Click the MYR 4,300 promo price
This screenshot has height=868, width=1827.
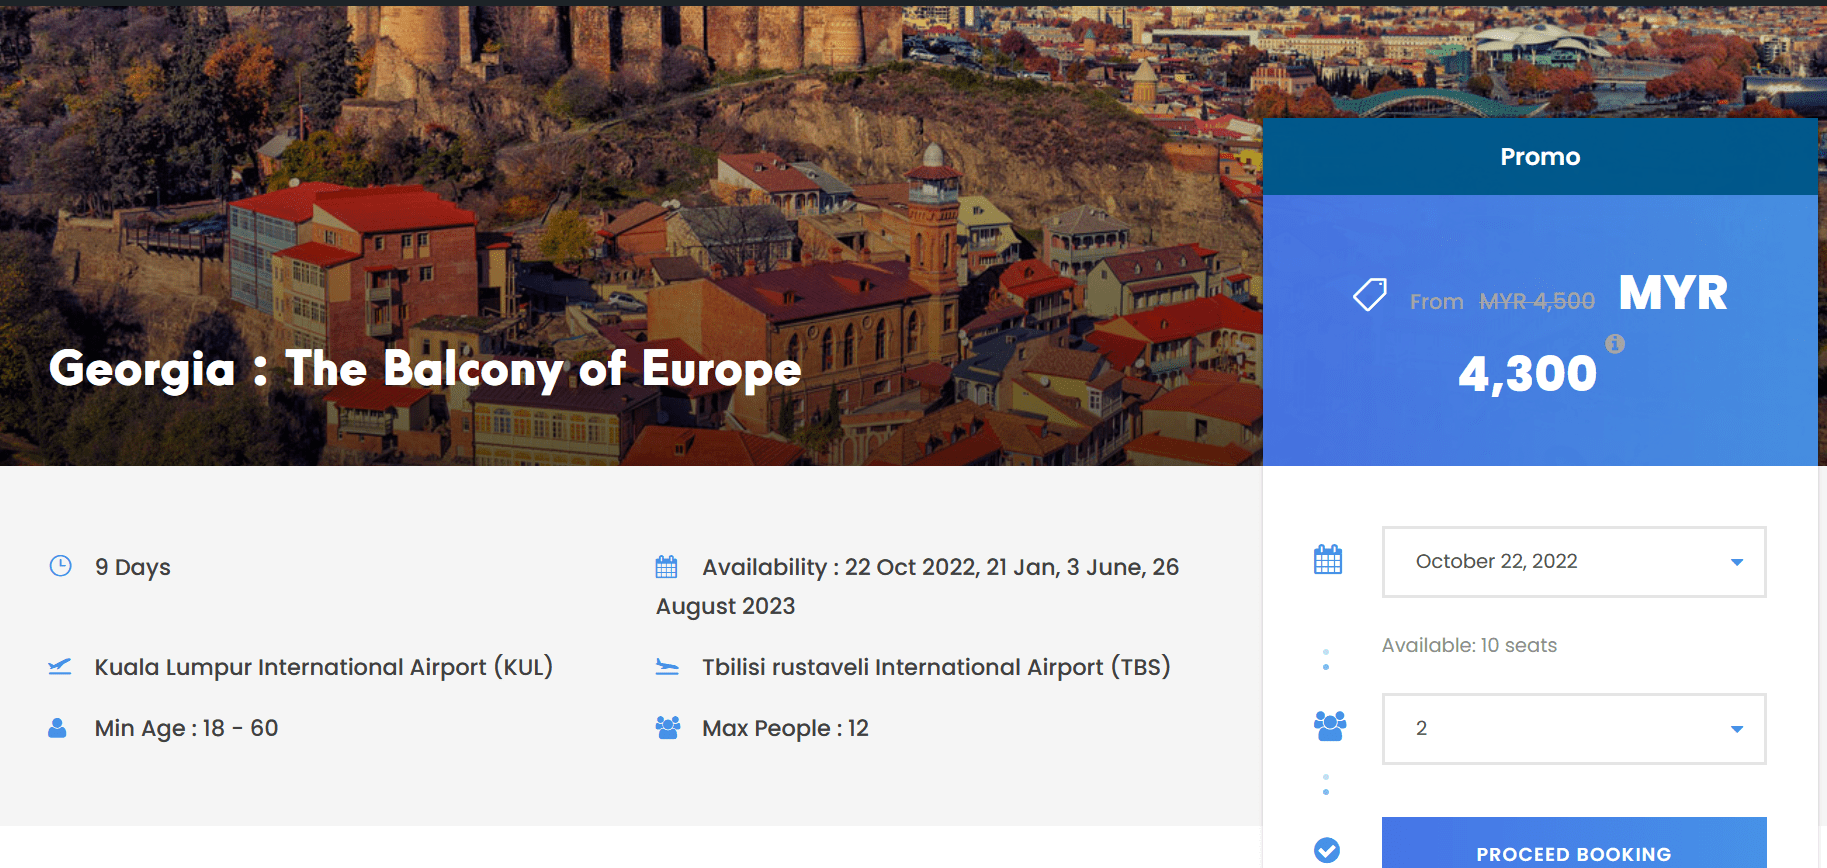(x=1527, y=373)
